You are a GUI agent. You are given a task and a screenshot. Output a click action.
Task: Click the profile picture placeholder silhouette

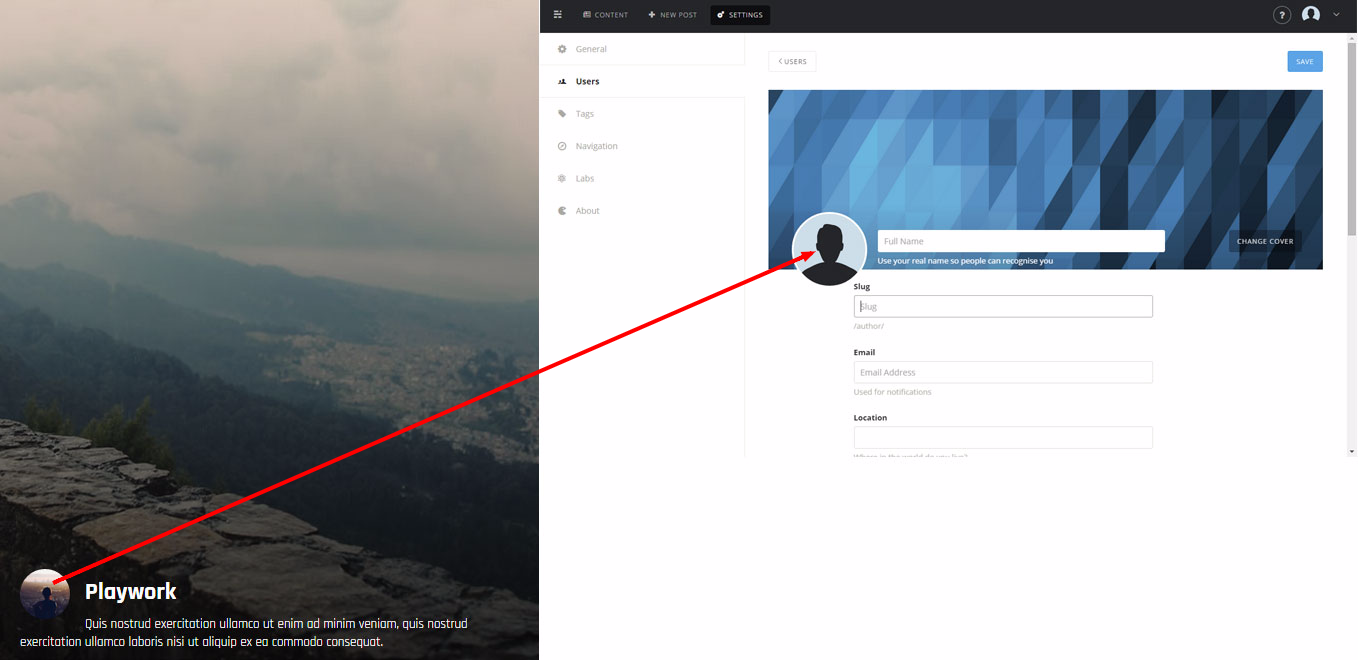click(x=829, y=250)
